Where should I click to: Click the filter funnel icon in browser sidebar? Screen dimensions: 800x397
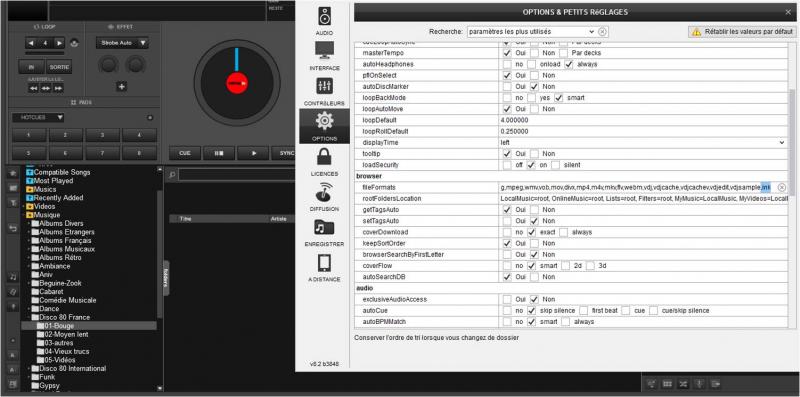tap(13, 203)
